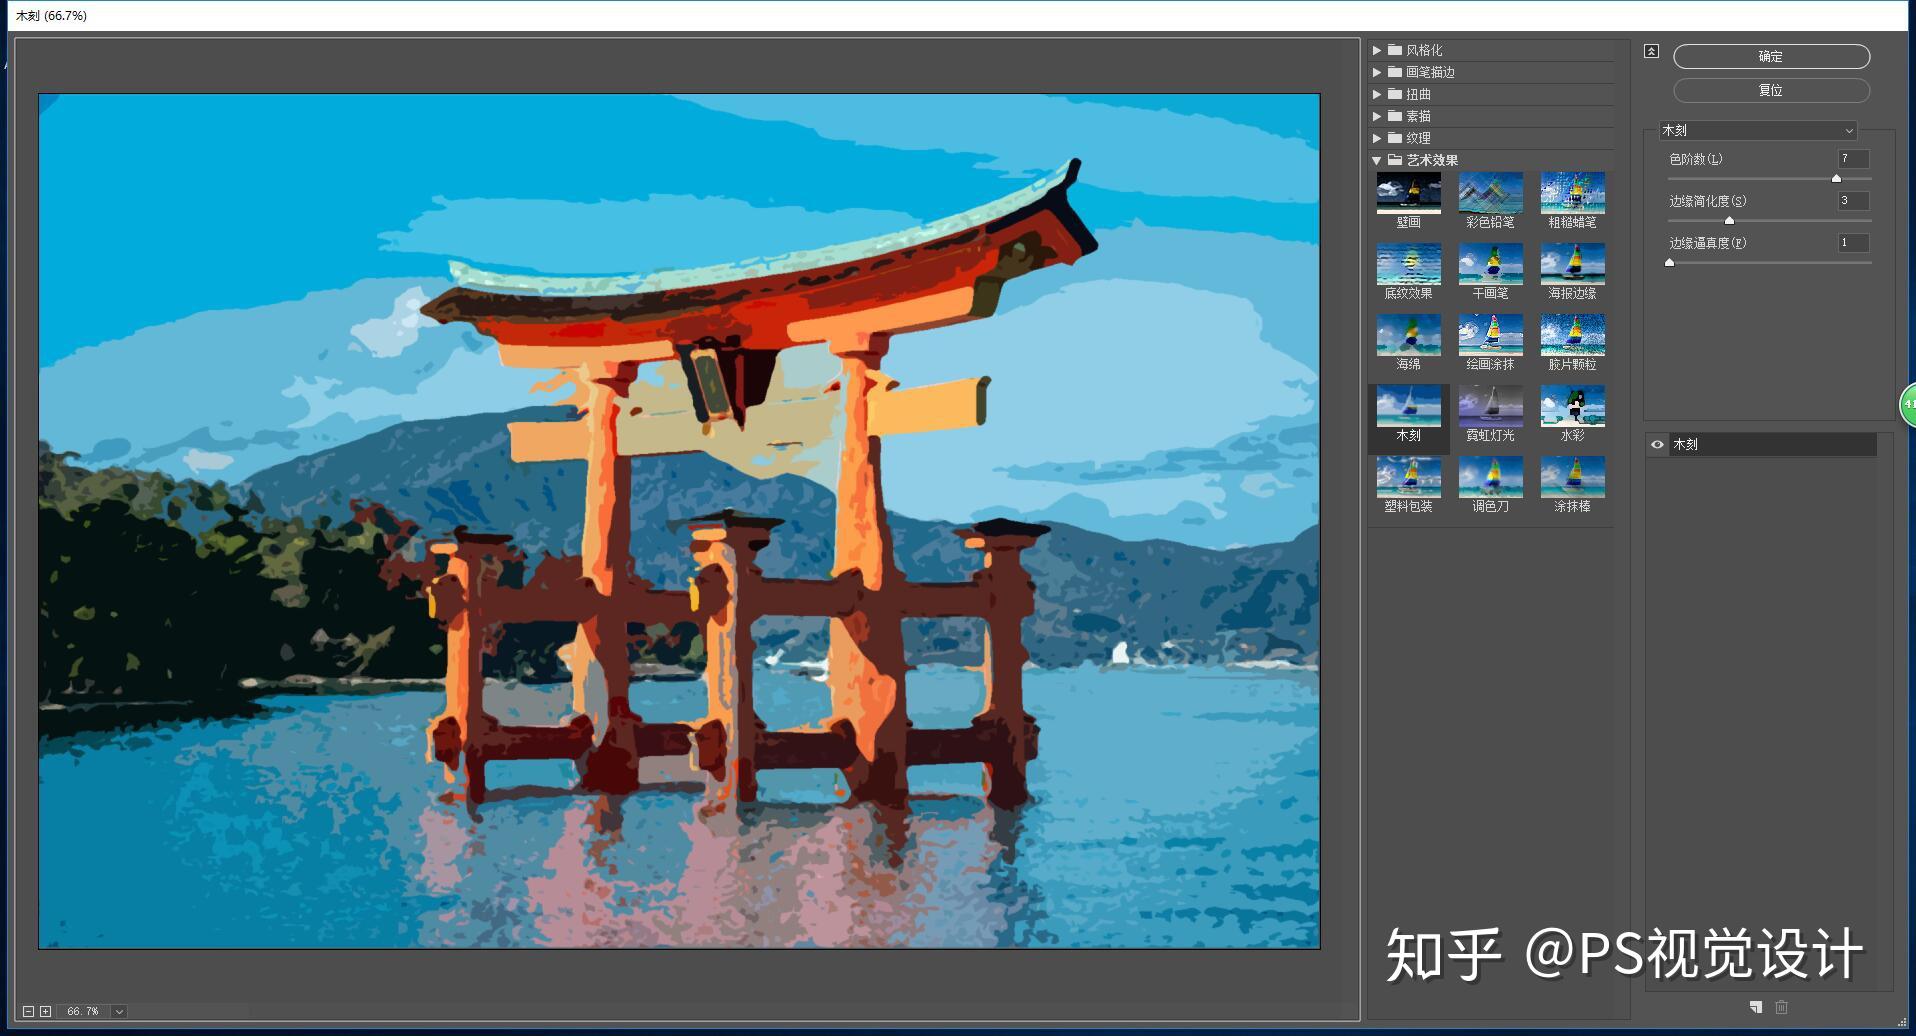The image size is (1916, 1036).
Task: Open the preview zoom level dropdown
Action: pyautogui.click(x=119, y=1012)
